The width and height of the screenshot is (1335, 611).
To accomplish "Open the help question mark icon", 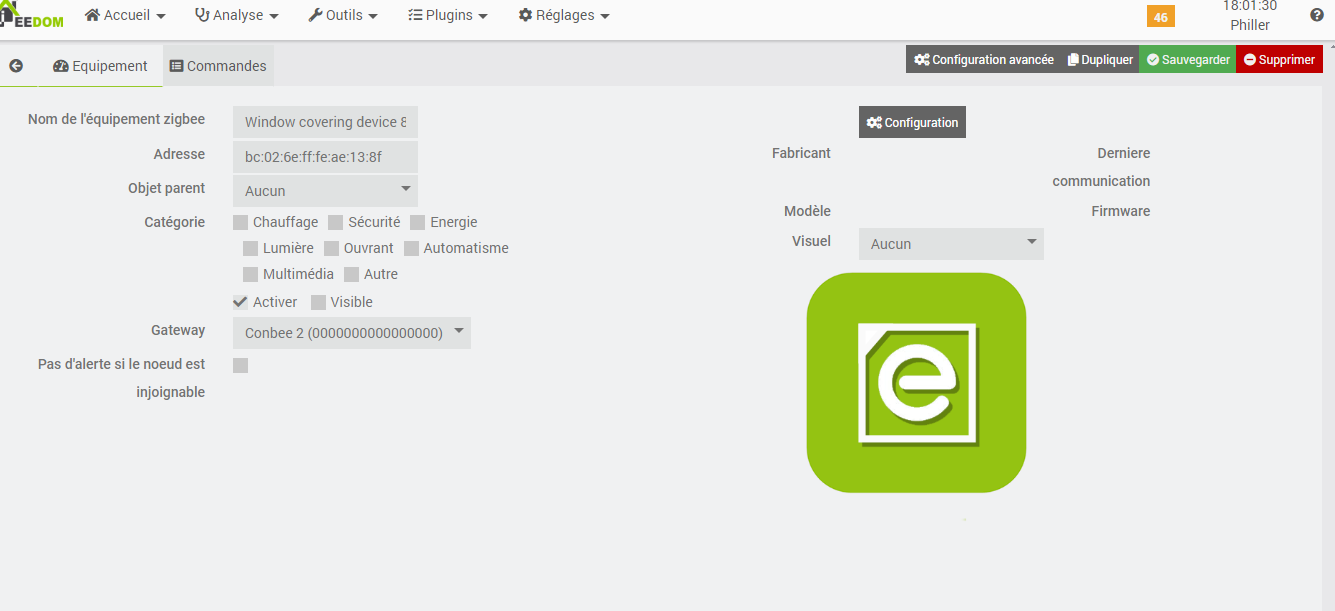I will 1317,15.
